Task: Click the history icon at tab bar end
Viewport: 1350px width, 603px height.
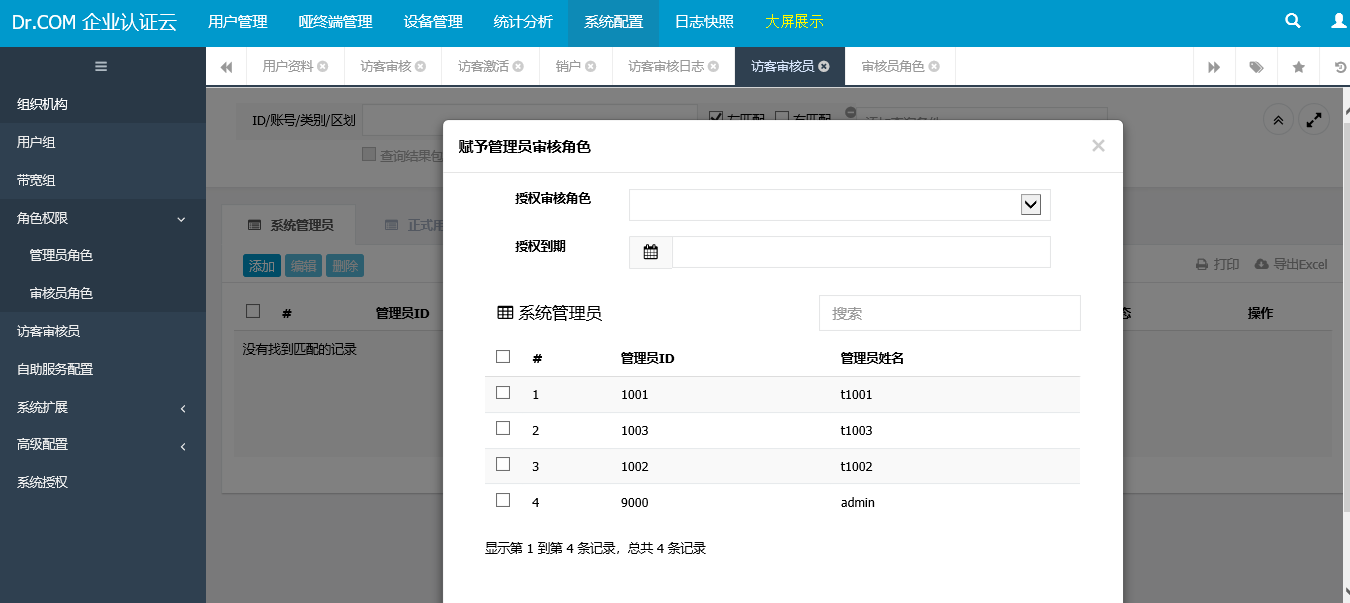Action: pyautogui.click(x=1341, y=67)
